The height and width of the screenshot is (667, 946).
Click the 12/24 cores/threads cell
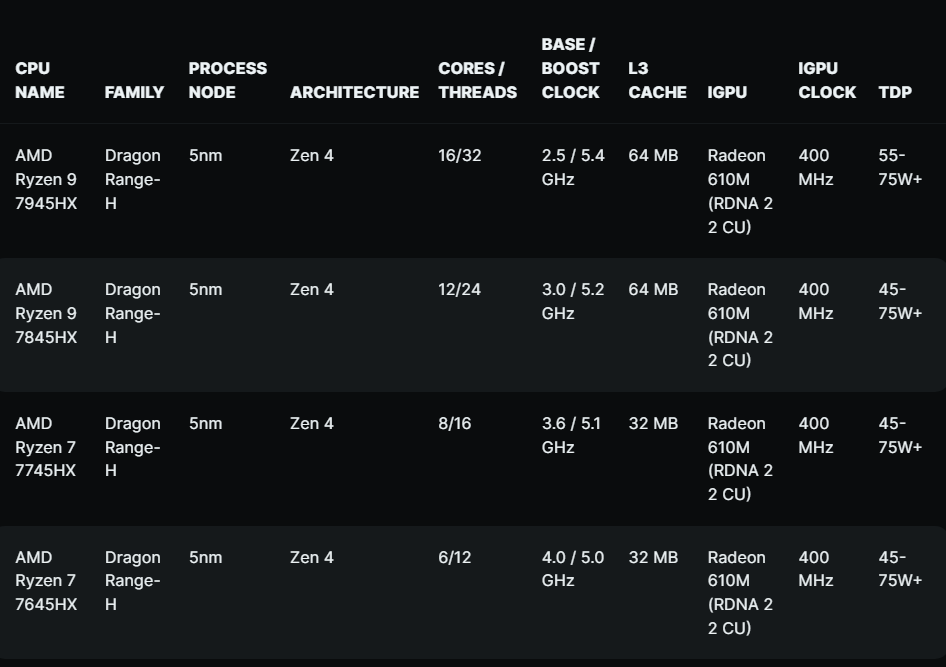click(x=459, y=290)
